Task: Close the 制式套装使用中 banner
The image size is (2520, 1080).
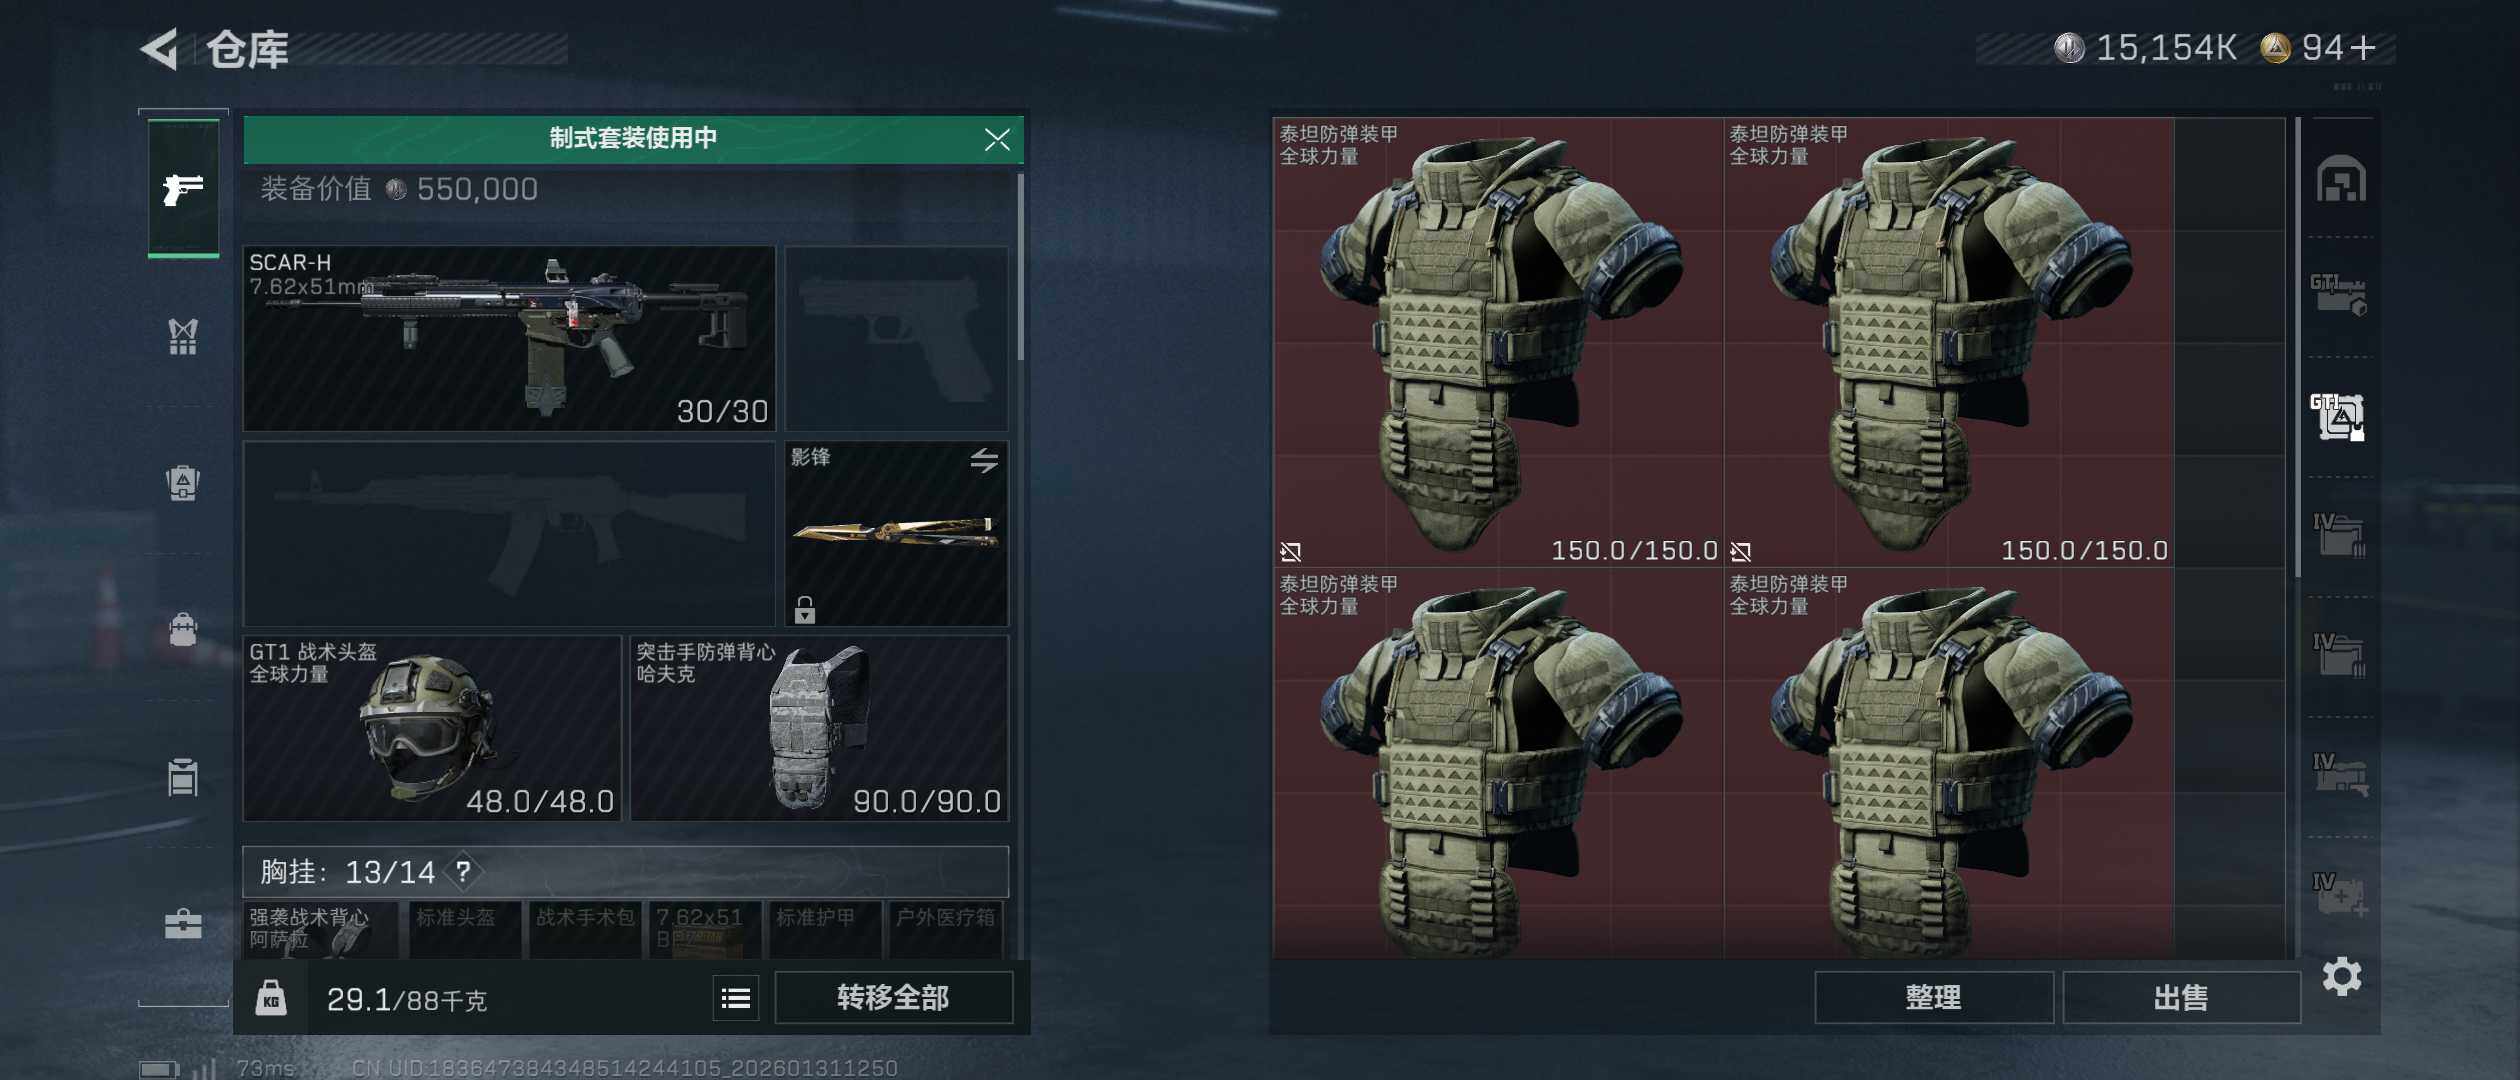Action: (997, 139)
